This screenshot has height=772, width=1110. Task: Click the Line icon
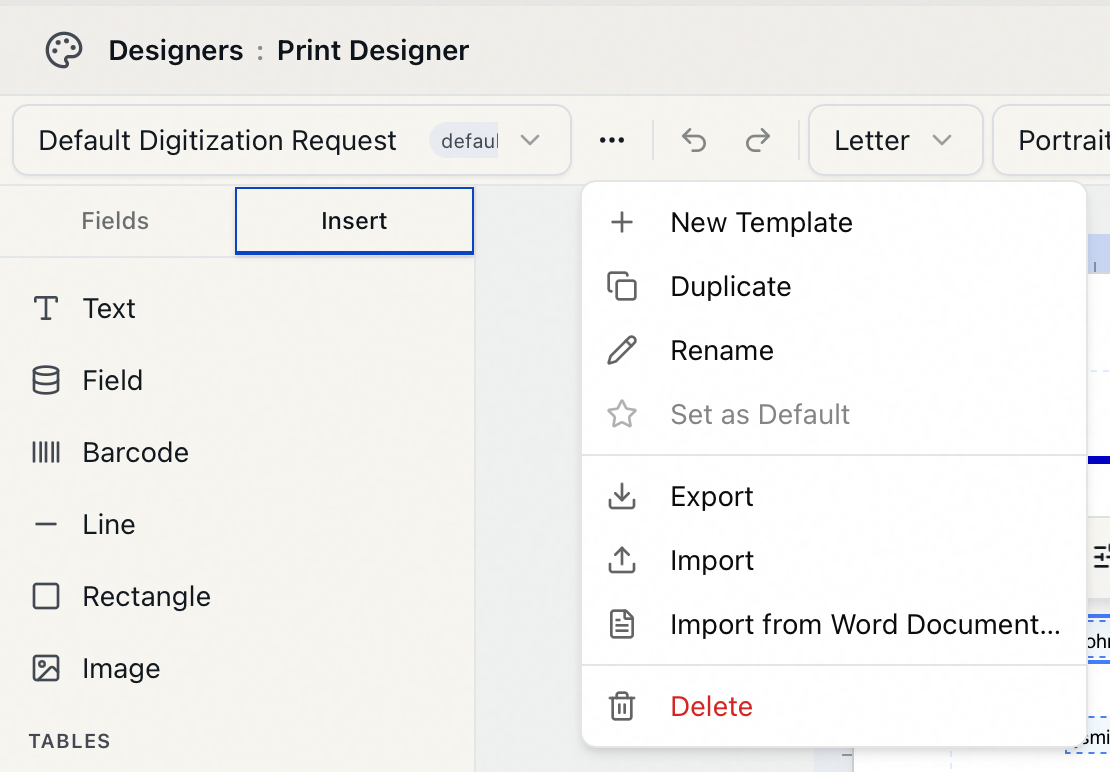click(x=46, y=524)
